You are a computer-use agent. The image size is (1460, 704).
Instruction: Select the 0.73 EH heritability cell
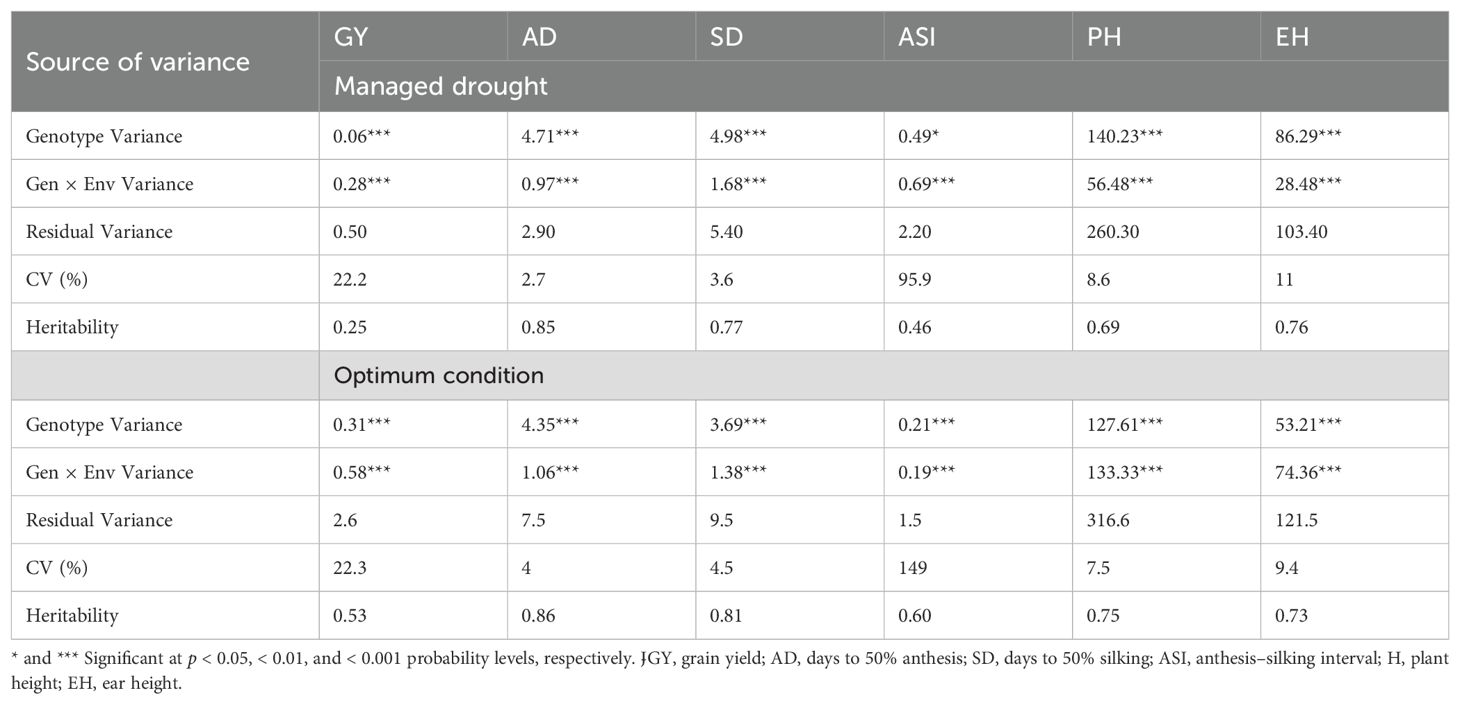(1290, 616)
